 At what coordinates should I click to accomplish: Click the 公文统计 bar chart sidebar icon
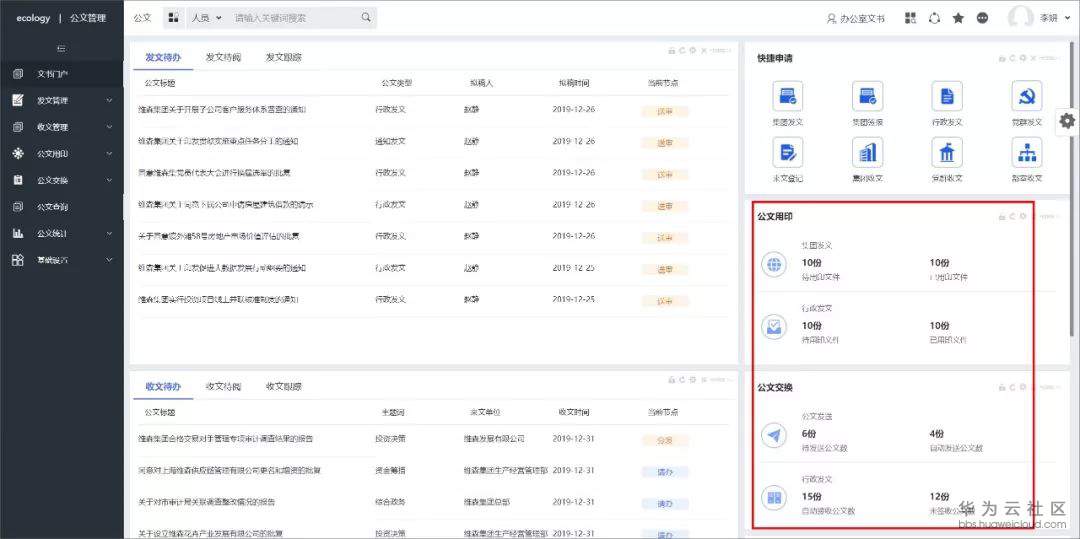18,233
